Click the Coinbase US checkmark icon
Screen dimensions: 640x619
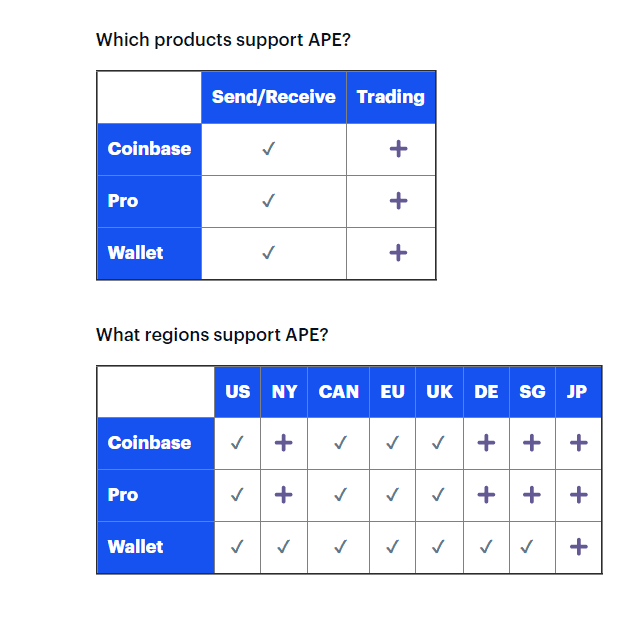(x=237, y=443)
